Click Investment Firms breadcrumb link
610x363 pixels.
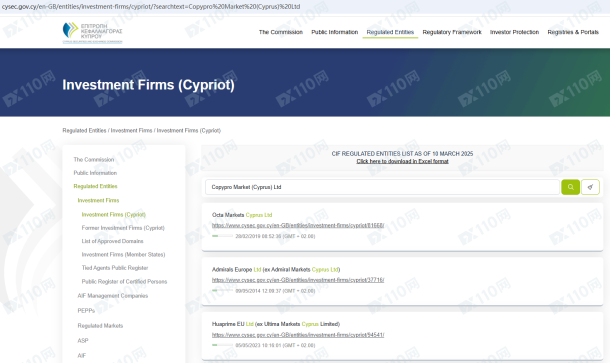(x=131, y=130)
